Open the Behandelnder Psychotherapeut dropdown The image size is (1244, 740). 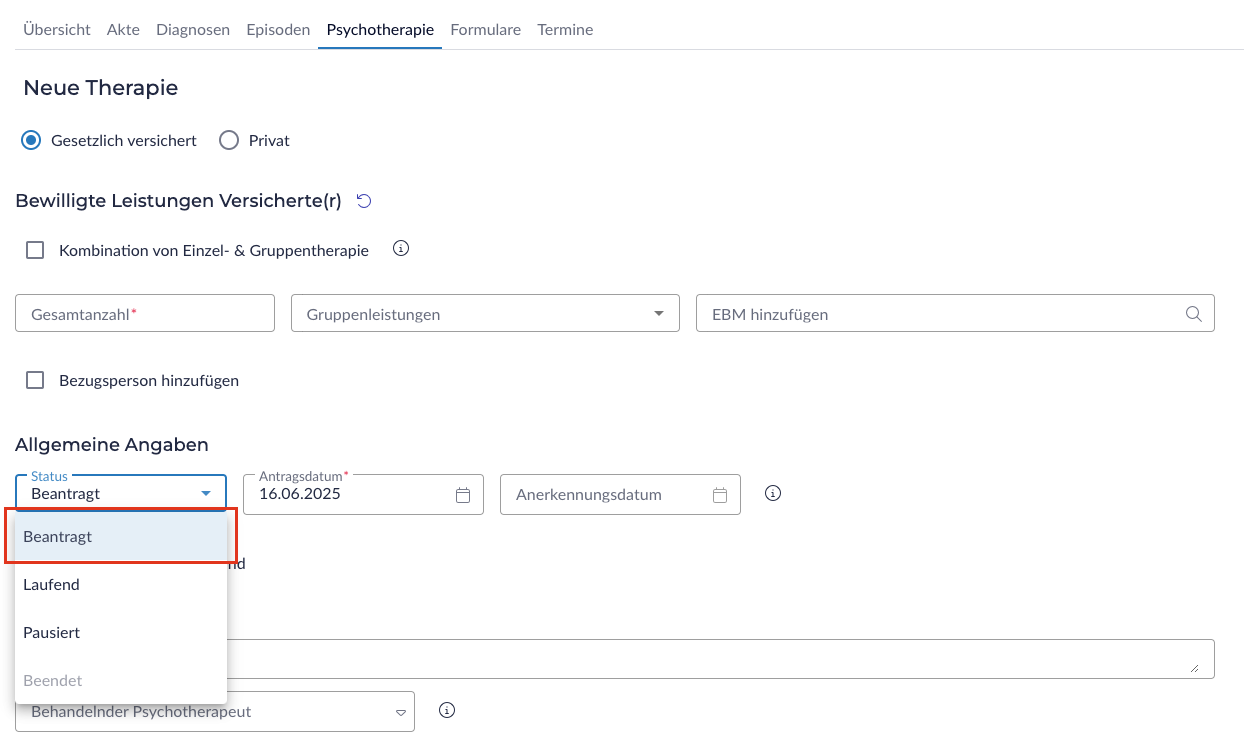tap(400, 713)
